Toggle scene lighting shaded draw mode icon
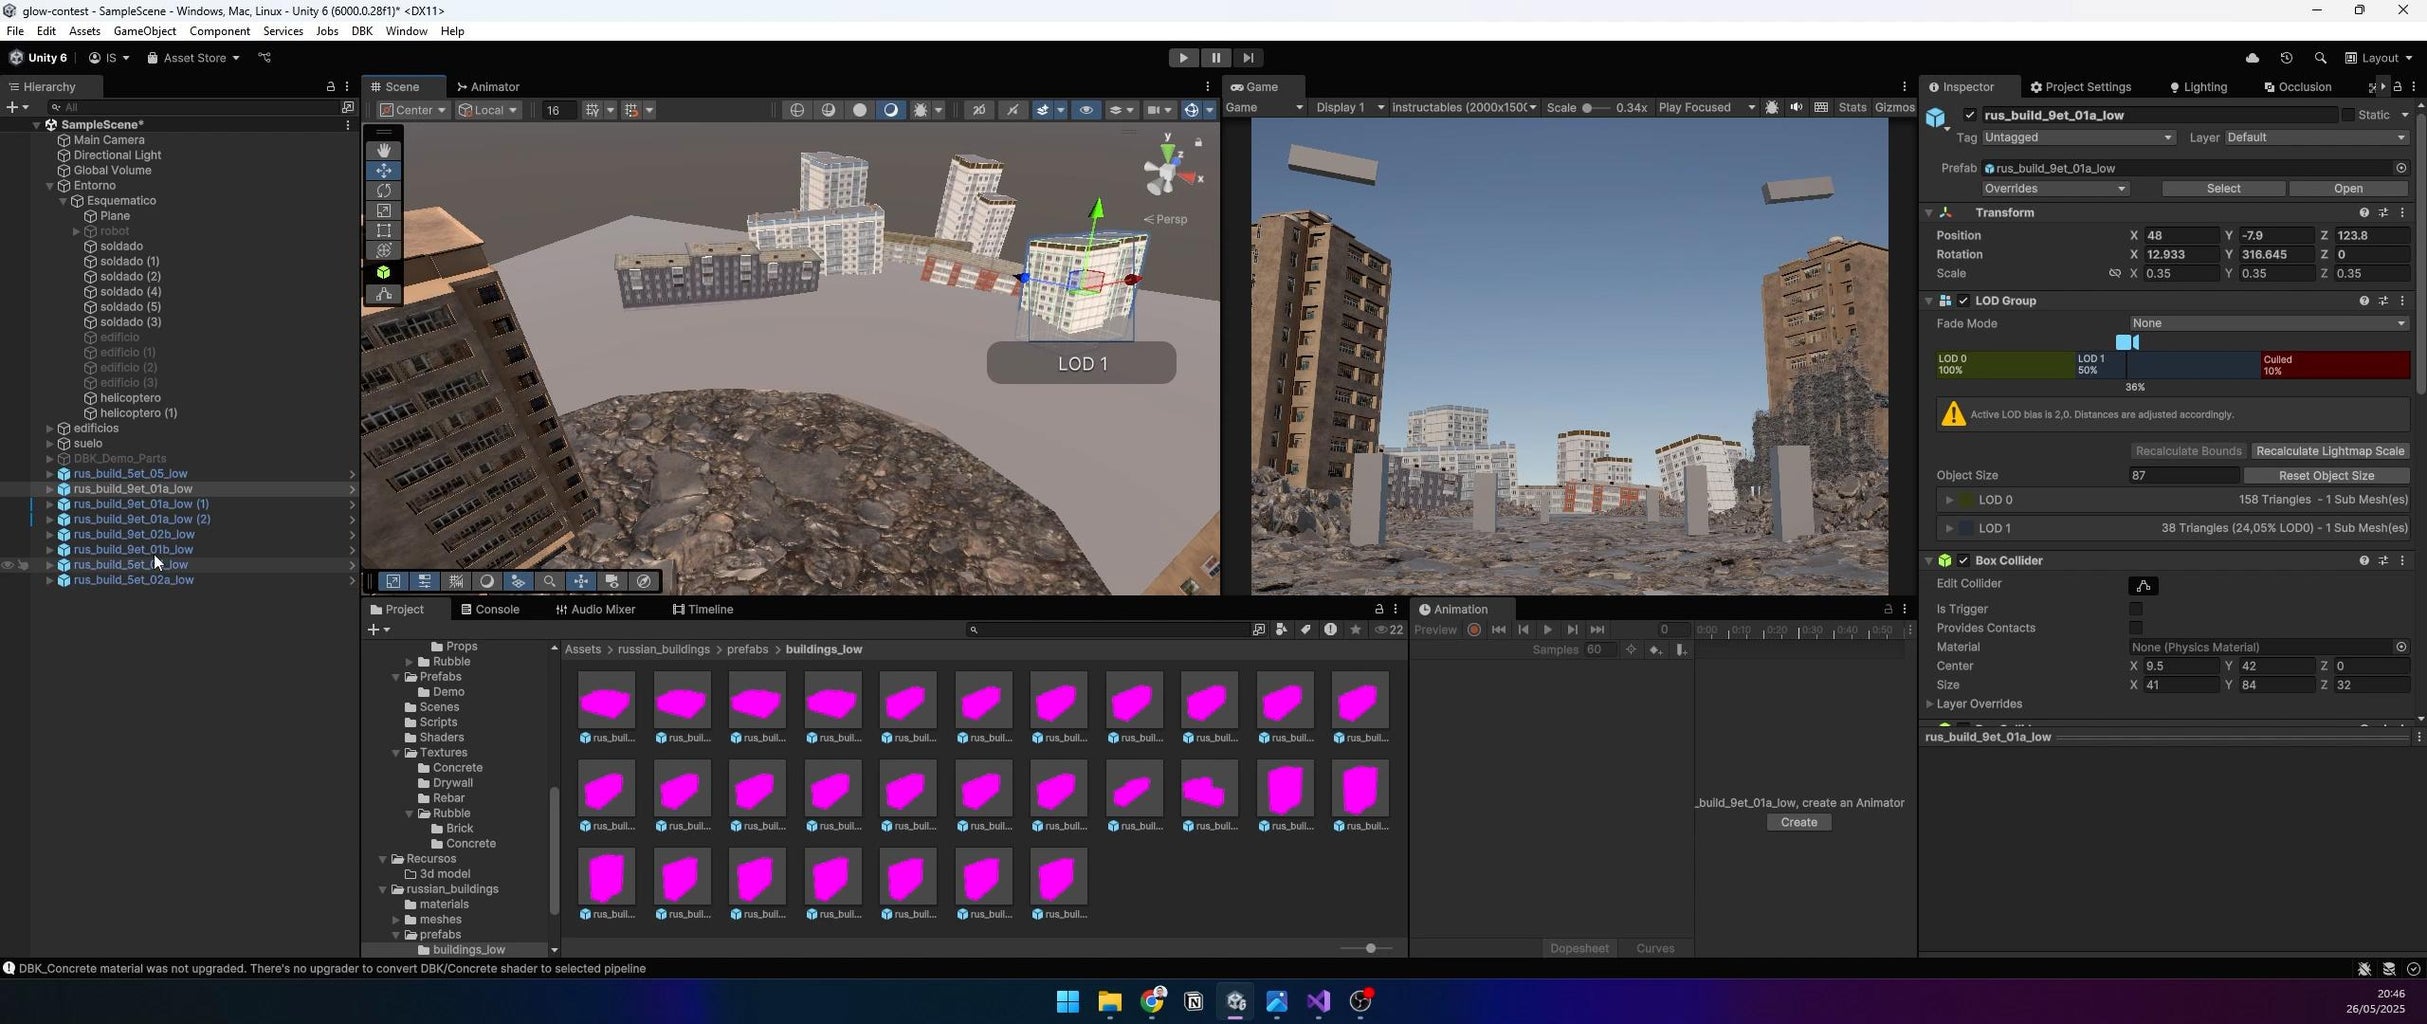Image resolution: width=2427 pixels, height=1024 pixels. point(891,110)
